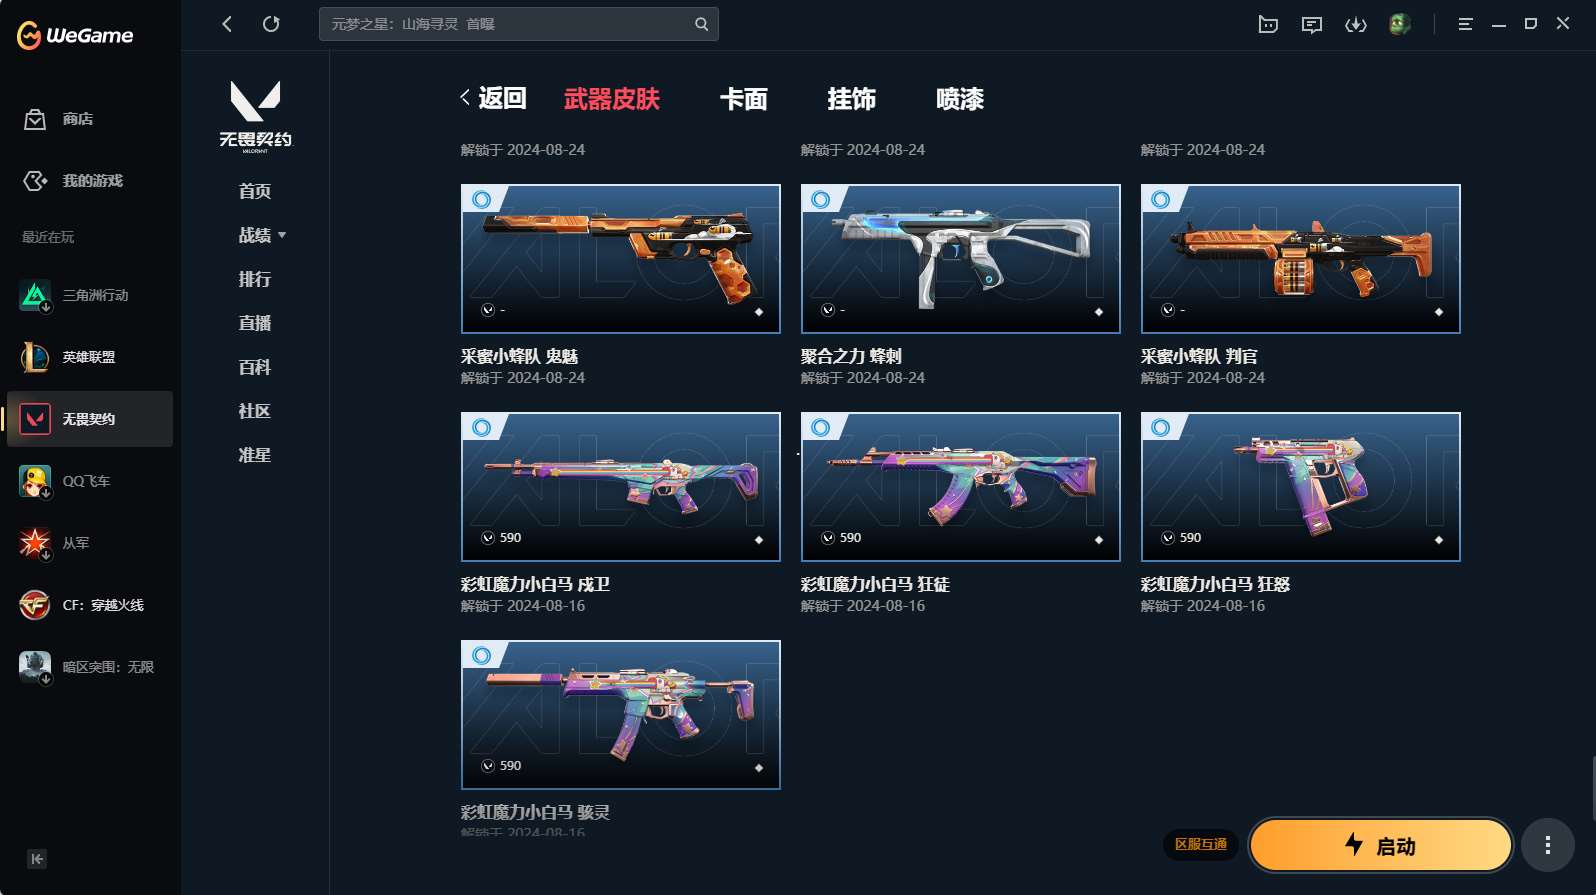Click the search magnifier icon
Viewport: 1596px width, 895px height.
pyautogui.click(x=701, y=24)
